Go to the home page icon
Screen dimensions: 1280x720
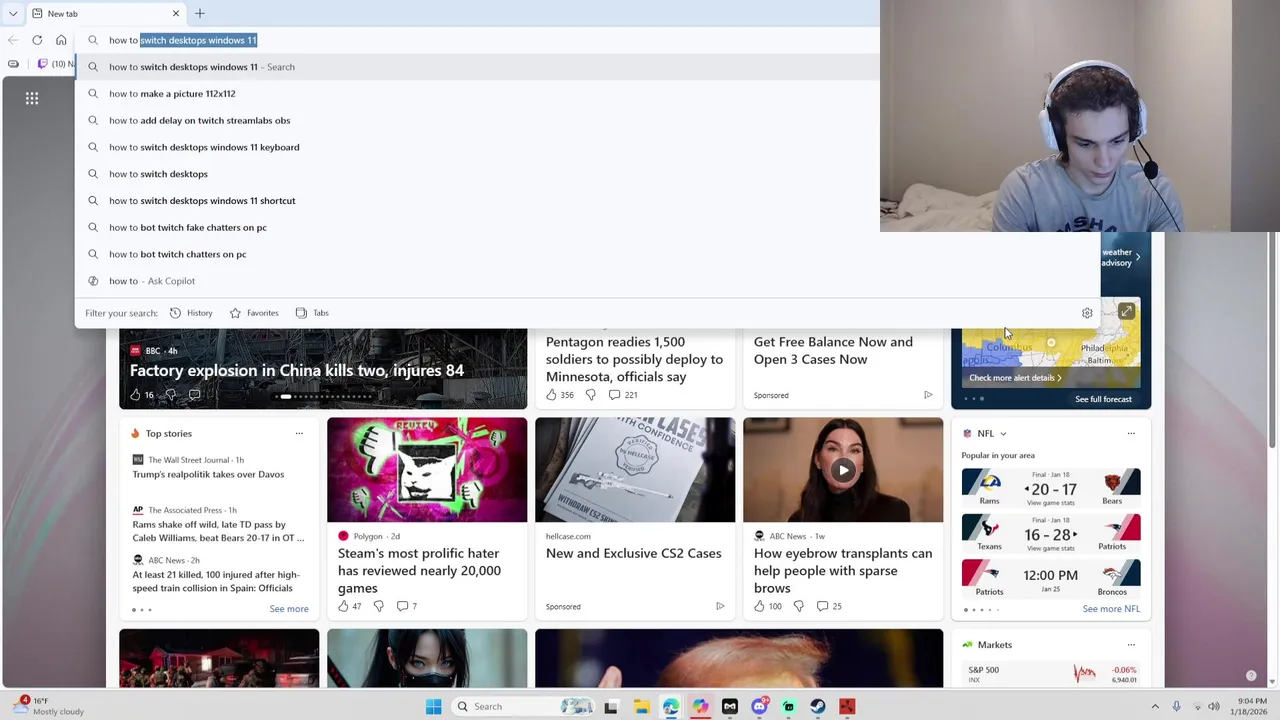[61, 40]
